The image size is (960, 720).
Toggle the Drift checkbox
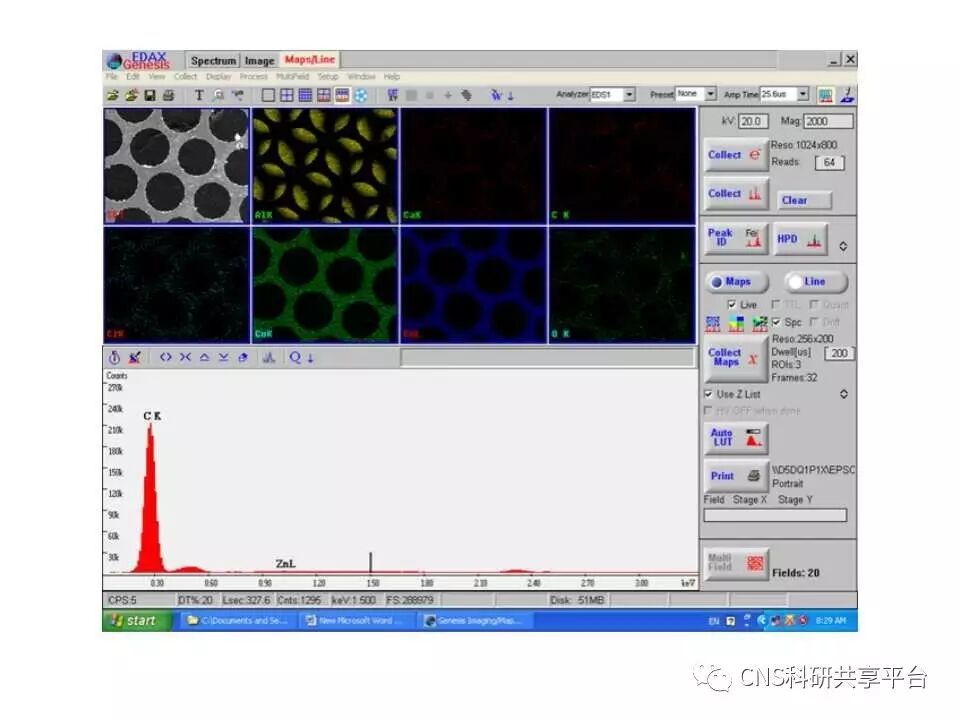point(814,322)
